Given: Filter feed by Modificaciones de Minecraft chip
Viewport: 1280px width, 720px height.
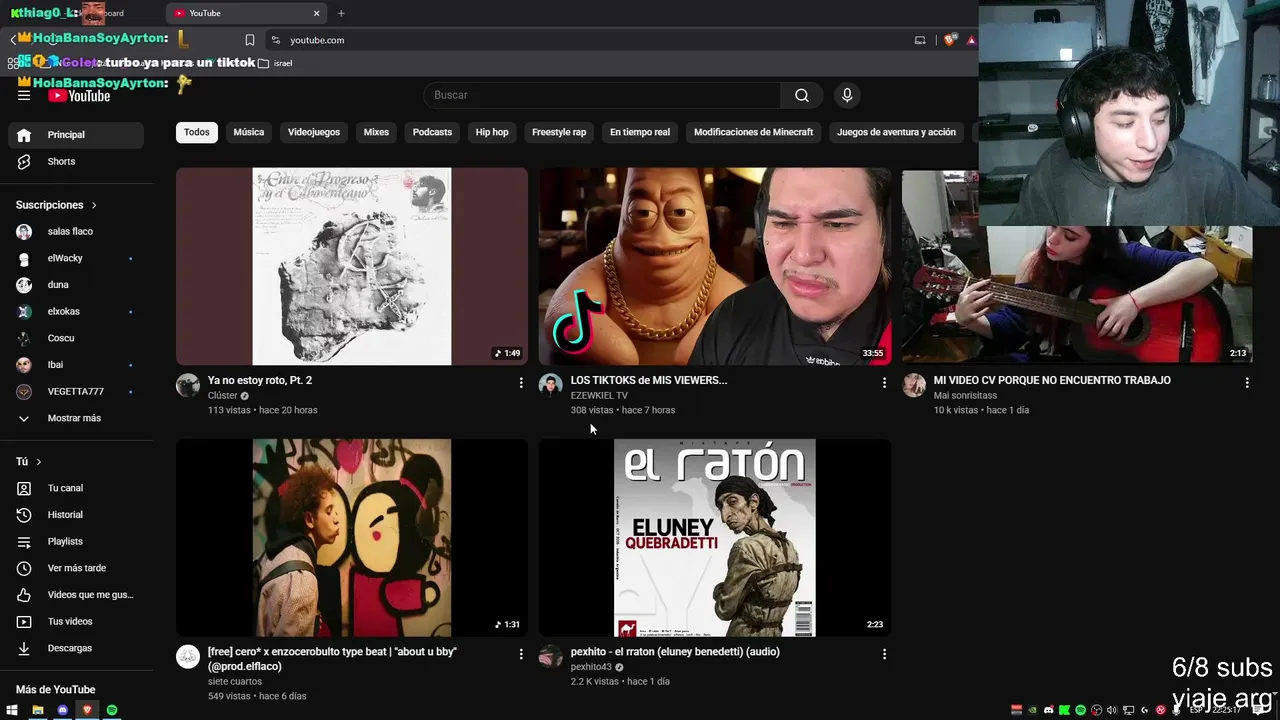Looking at the screenshot, I should click(753, 132).
